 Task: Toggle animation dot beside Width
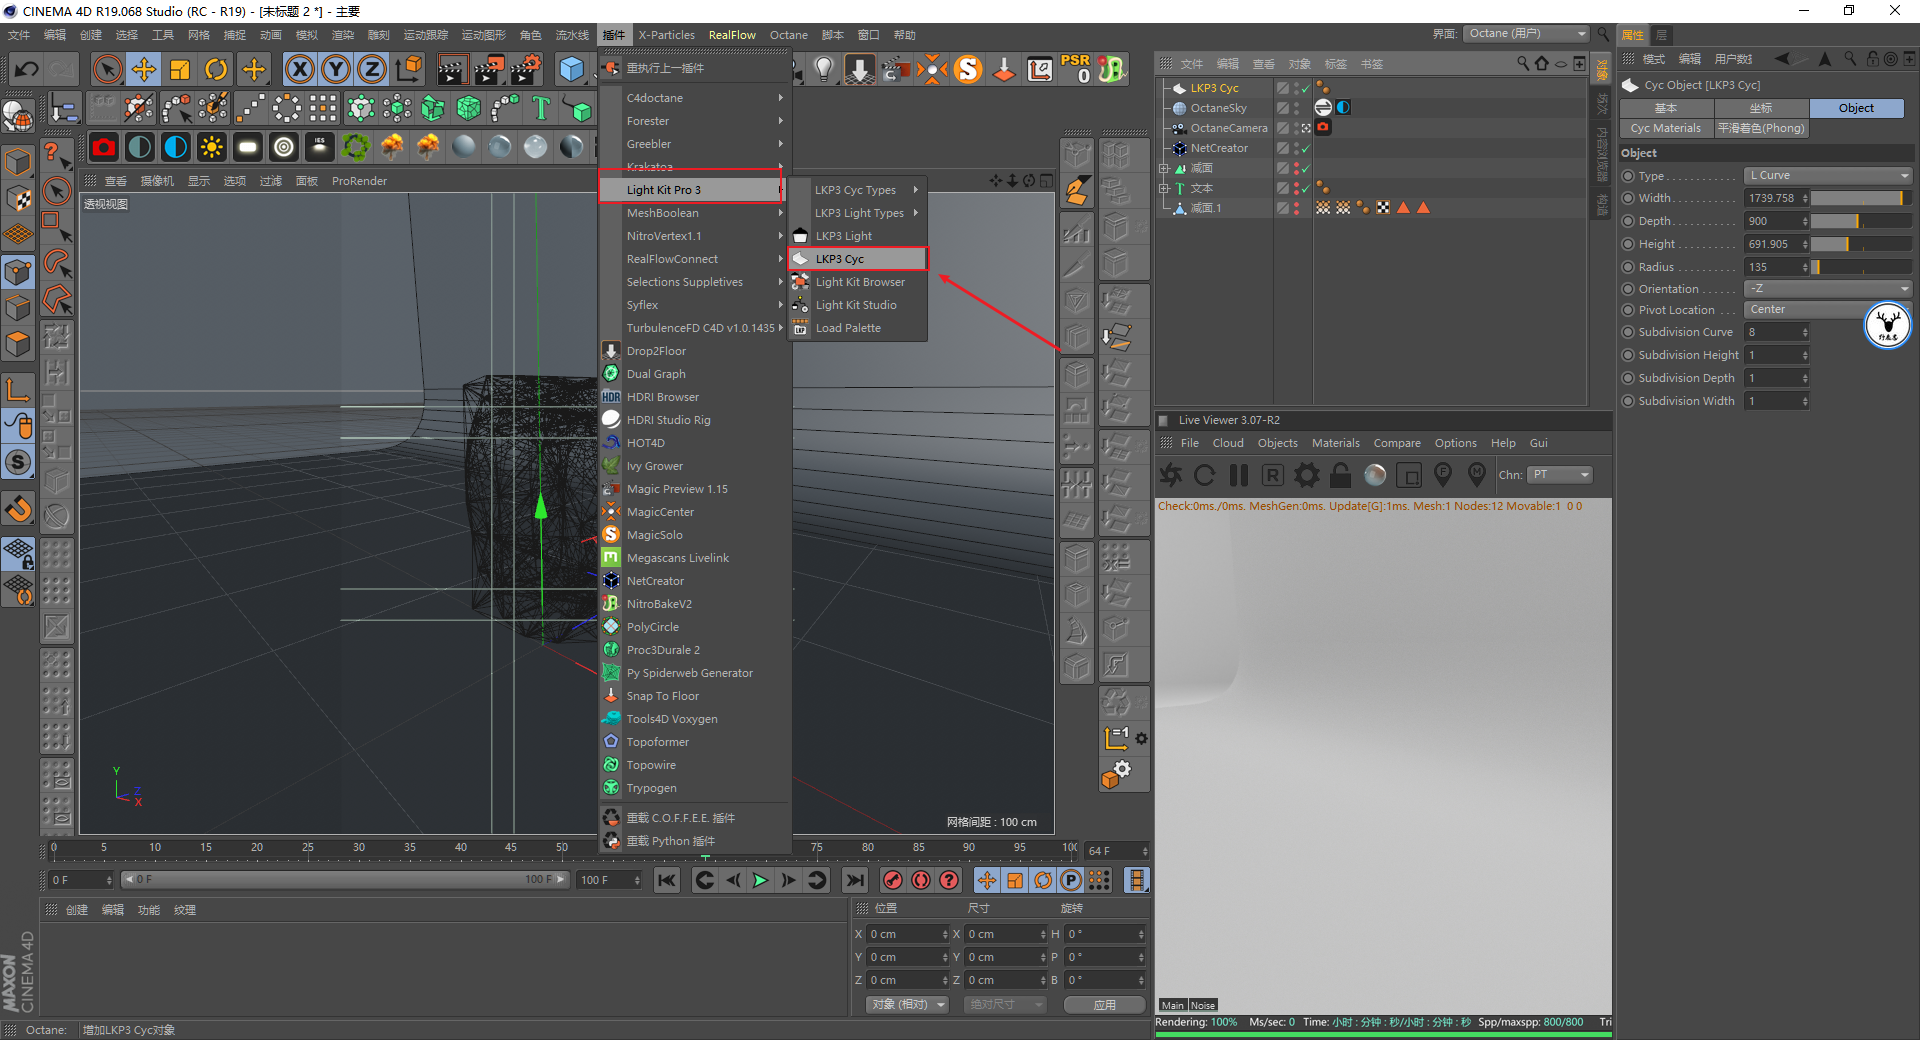(x=1628, y=198)
